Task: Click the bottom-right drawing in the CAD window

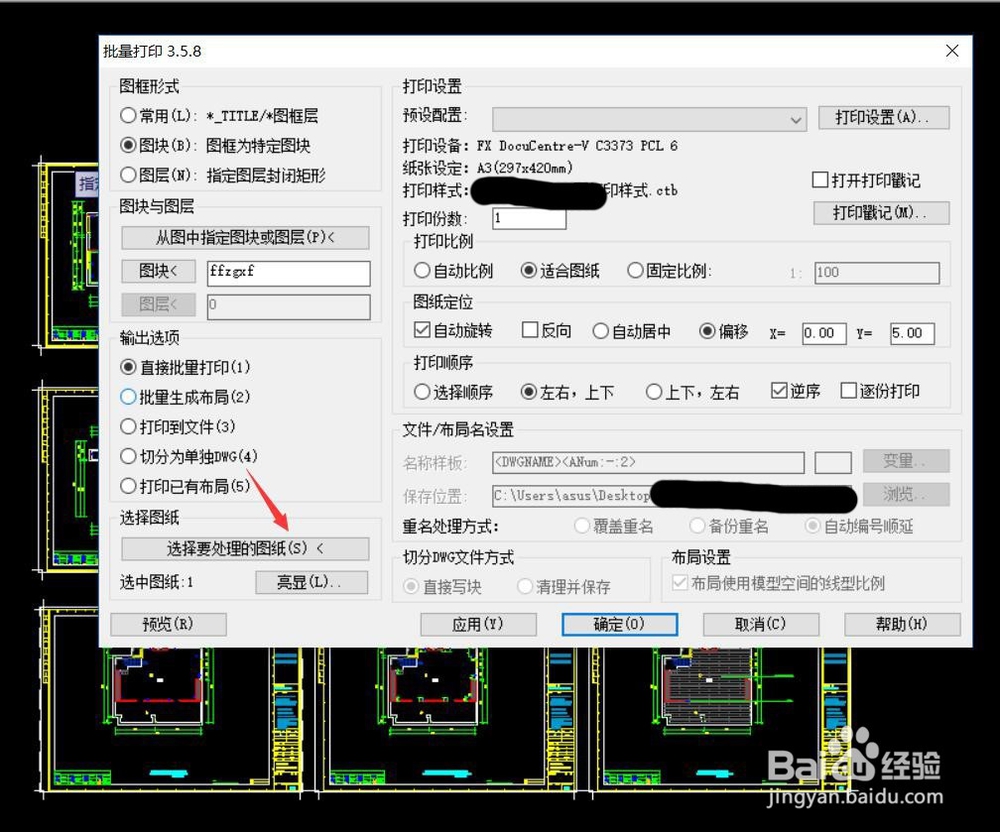Action: coord(721,718)
